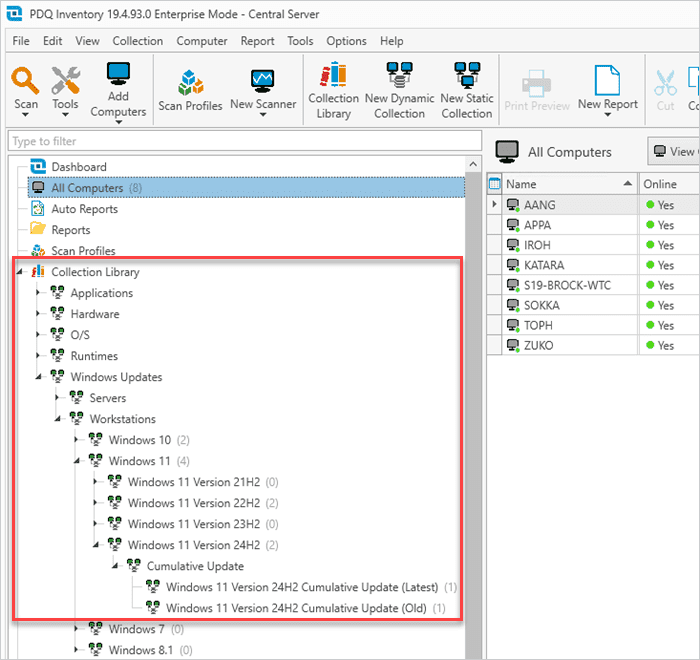Open the Add Computers dropdown arrow
The image size is (700, 660).
click(x=118, y=122)
